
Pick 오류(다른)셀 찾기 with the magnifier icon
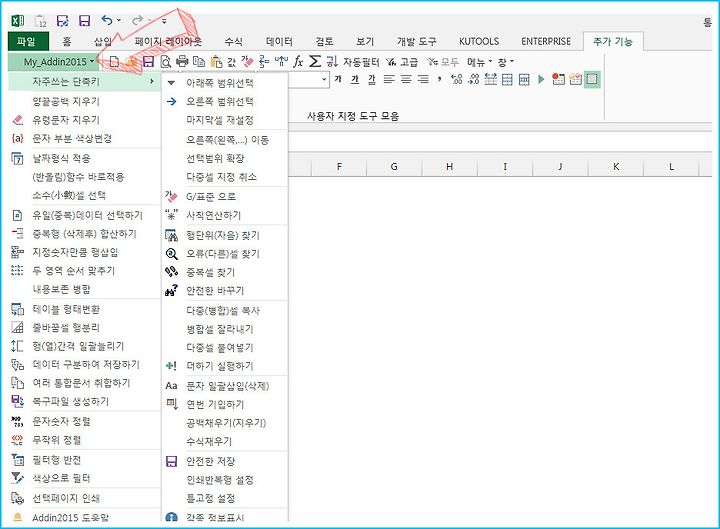click(223, 253)
